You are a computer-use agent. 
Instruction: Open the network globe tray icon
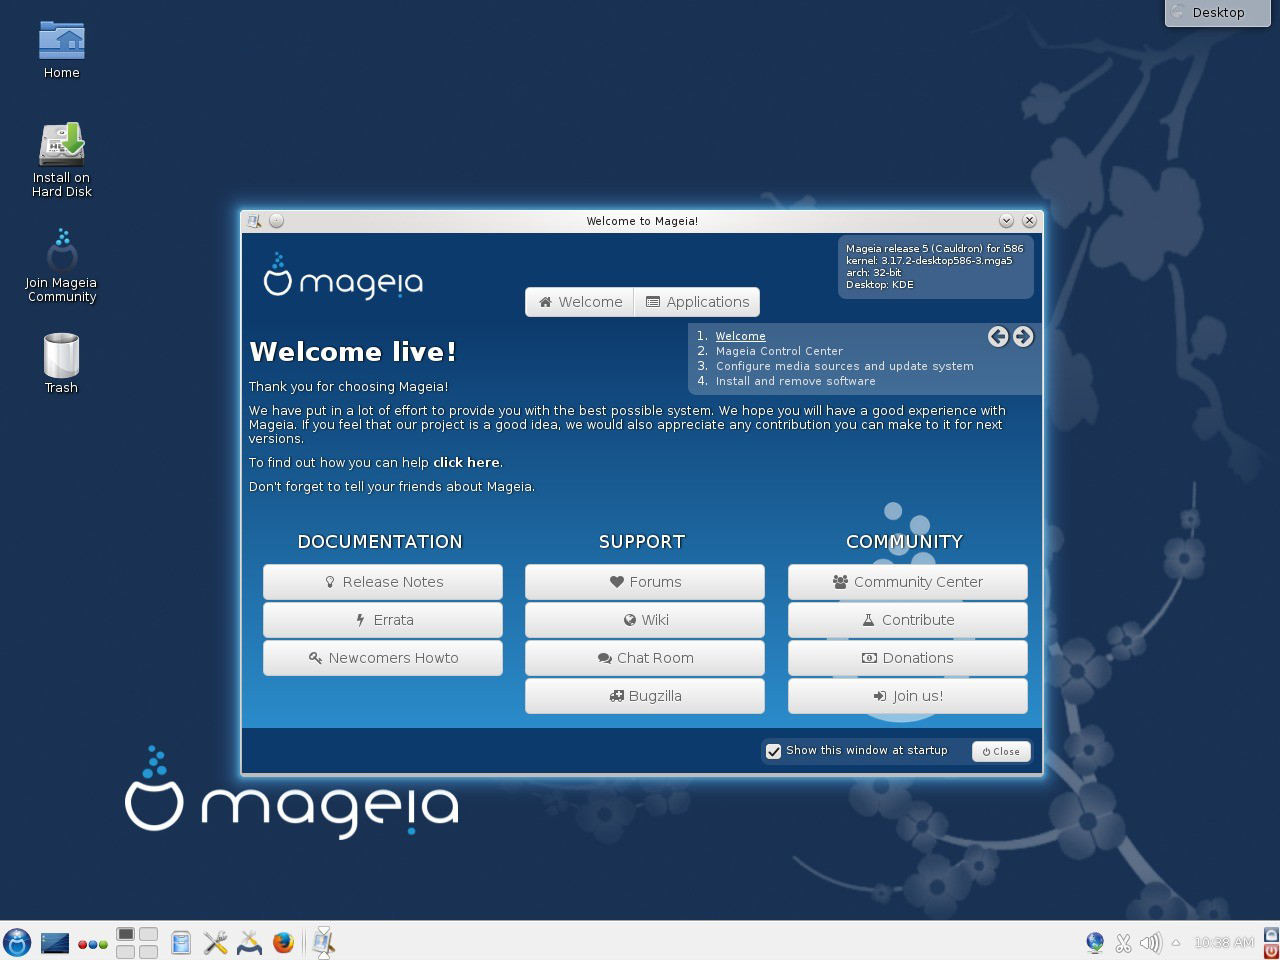[1095, 942]
